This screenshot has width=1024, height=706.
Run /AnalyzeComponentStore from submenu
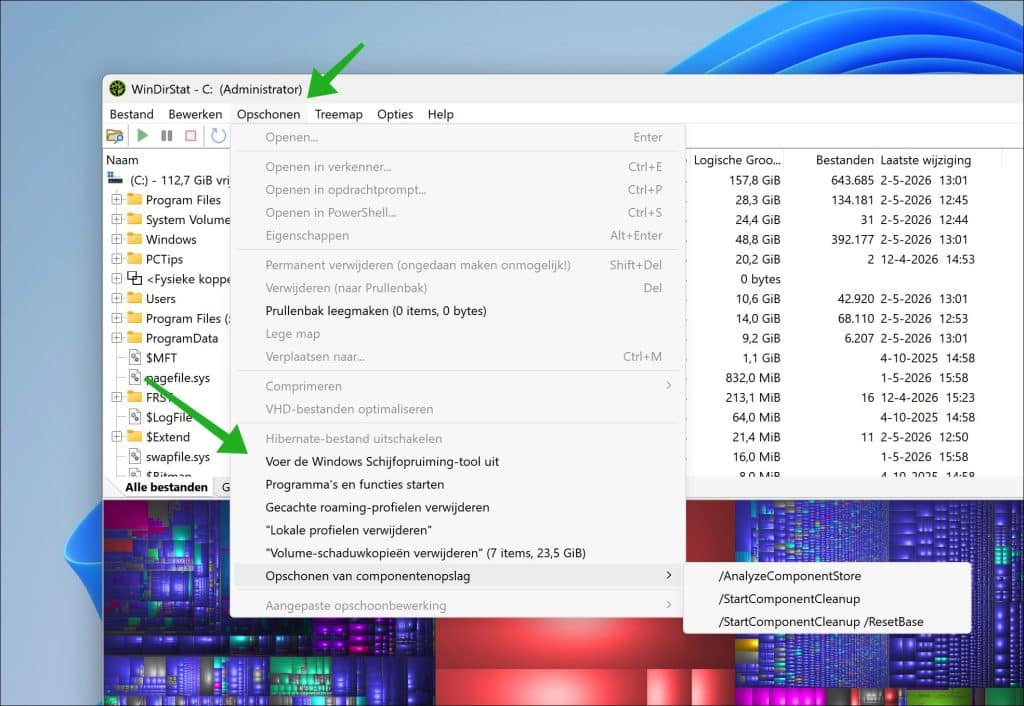827,576
